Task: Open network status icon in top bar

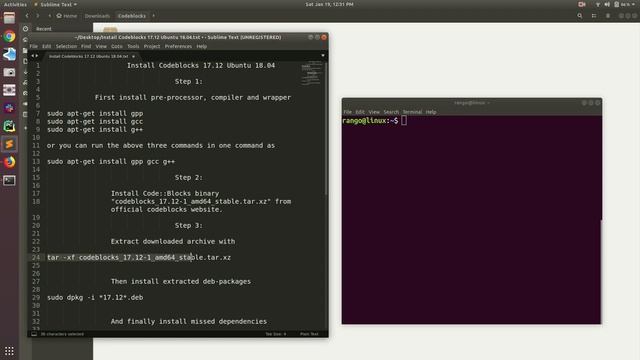Action: [x=598, y=4]
